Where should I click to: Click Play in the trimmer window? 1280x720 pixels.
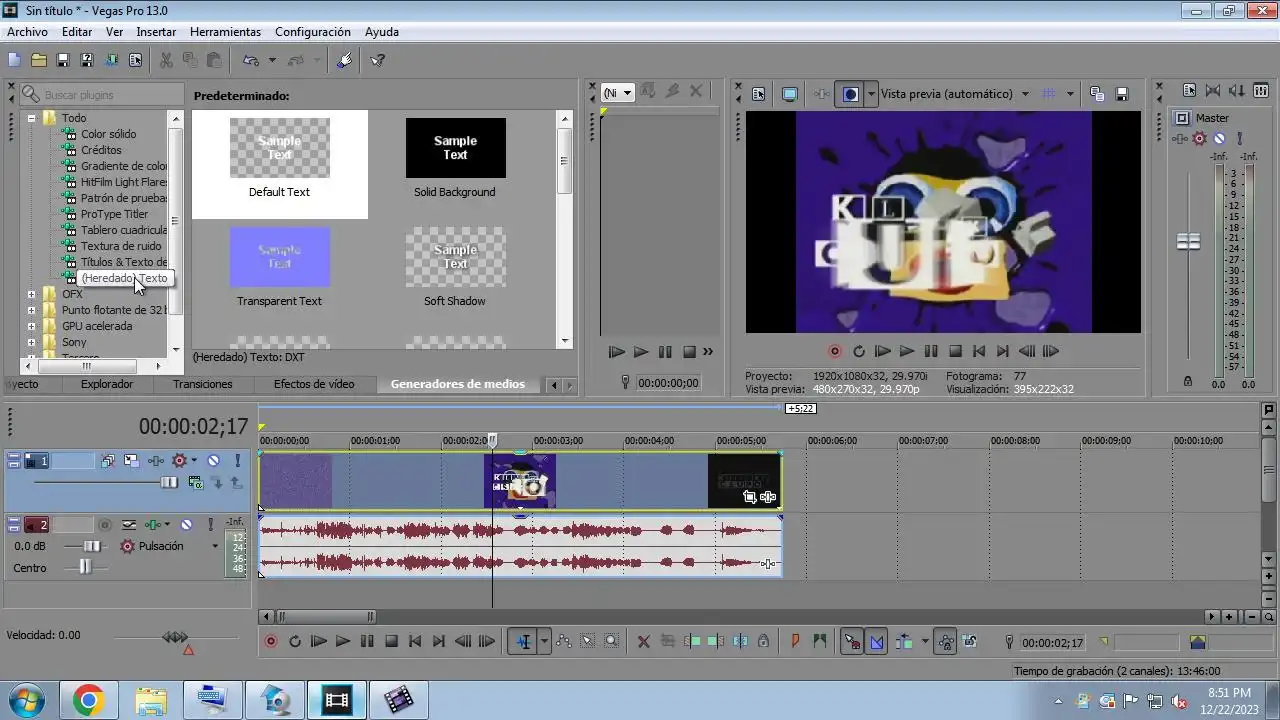coord(641,352)
